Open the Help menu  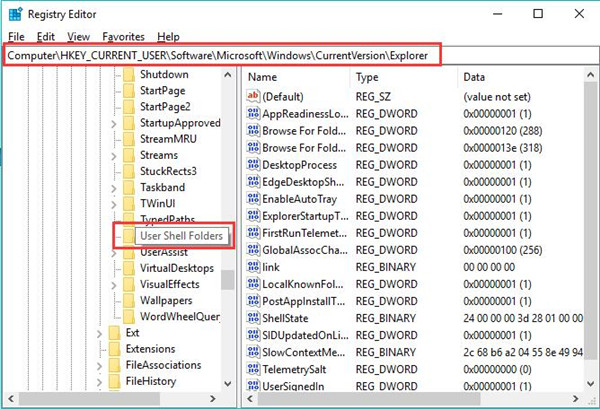point(168,37)
